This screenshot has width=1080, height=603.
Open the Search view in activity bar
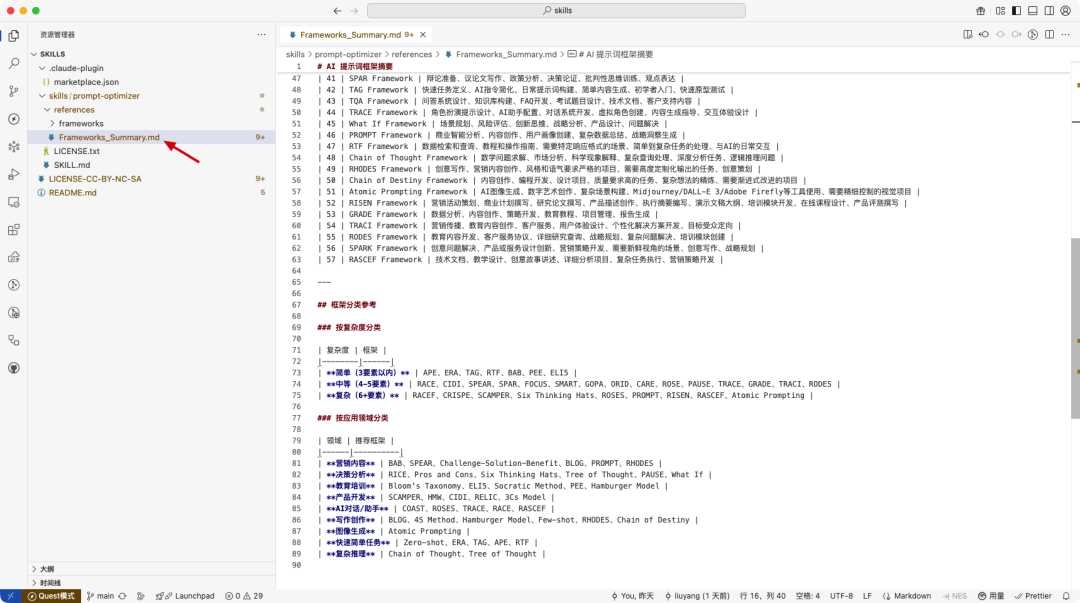click(x=14, y=63)
